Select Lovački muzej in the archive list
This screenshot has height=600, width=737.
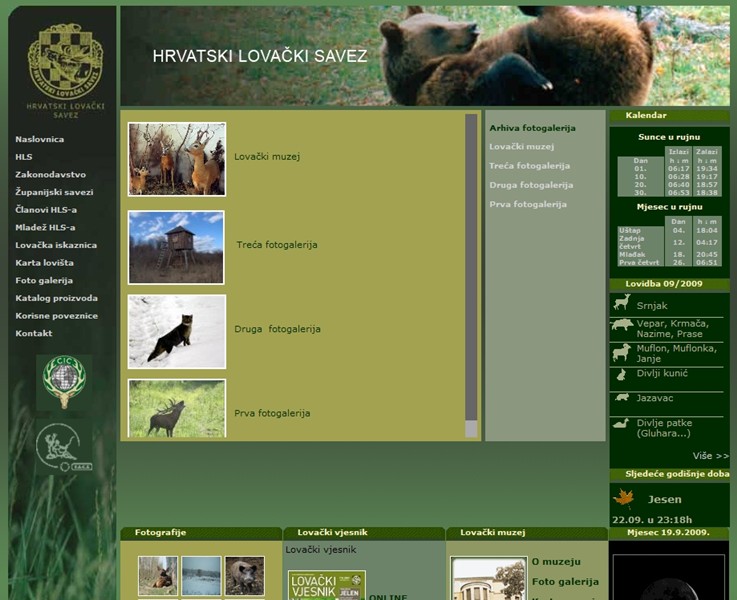522,147
